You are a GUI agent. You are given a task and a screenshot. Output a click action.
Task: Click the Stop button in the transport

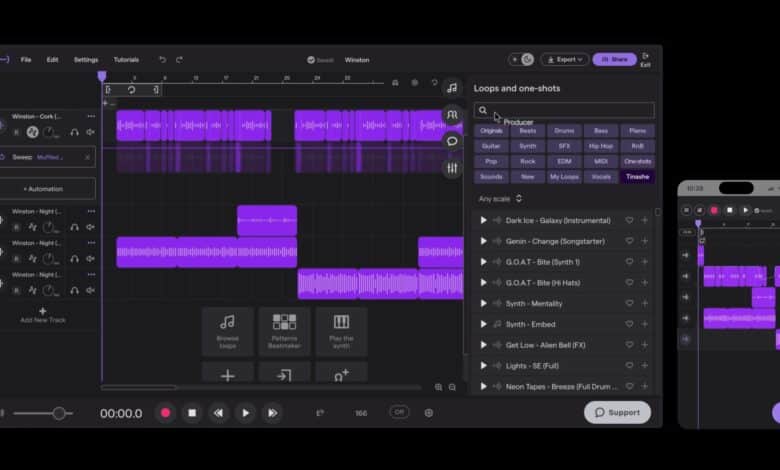point(192,413)
